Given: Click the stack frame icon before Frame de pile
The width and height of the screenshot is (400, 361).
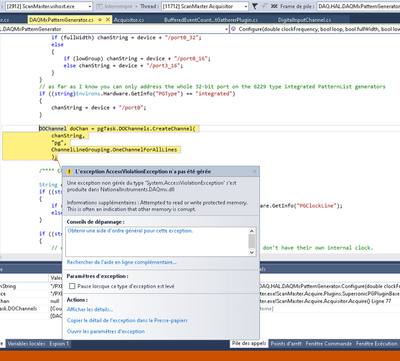Looking at the screenshot, I should [x=274, y=6].
